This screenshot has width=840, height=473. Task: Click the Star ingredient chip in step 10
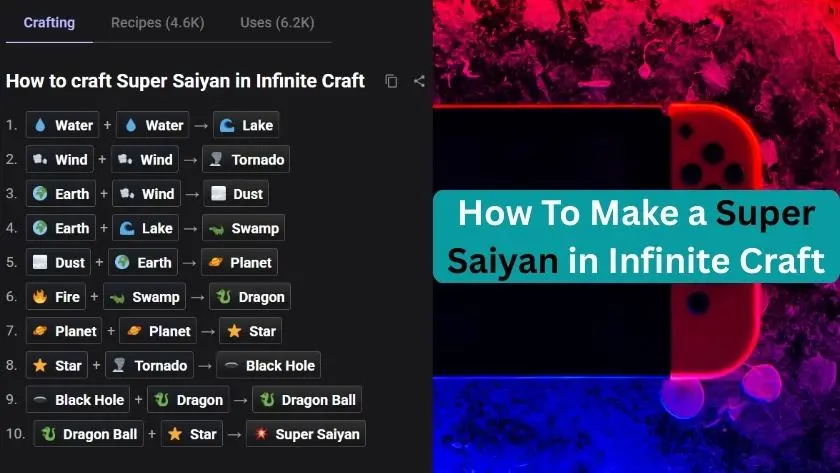click(191, 433)
